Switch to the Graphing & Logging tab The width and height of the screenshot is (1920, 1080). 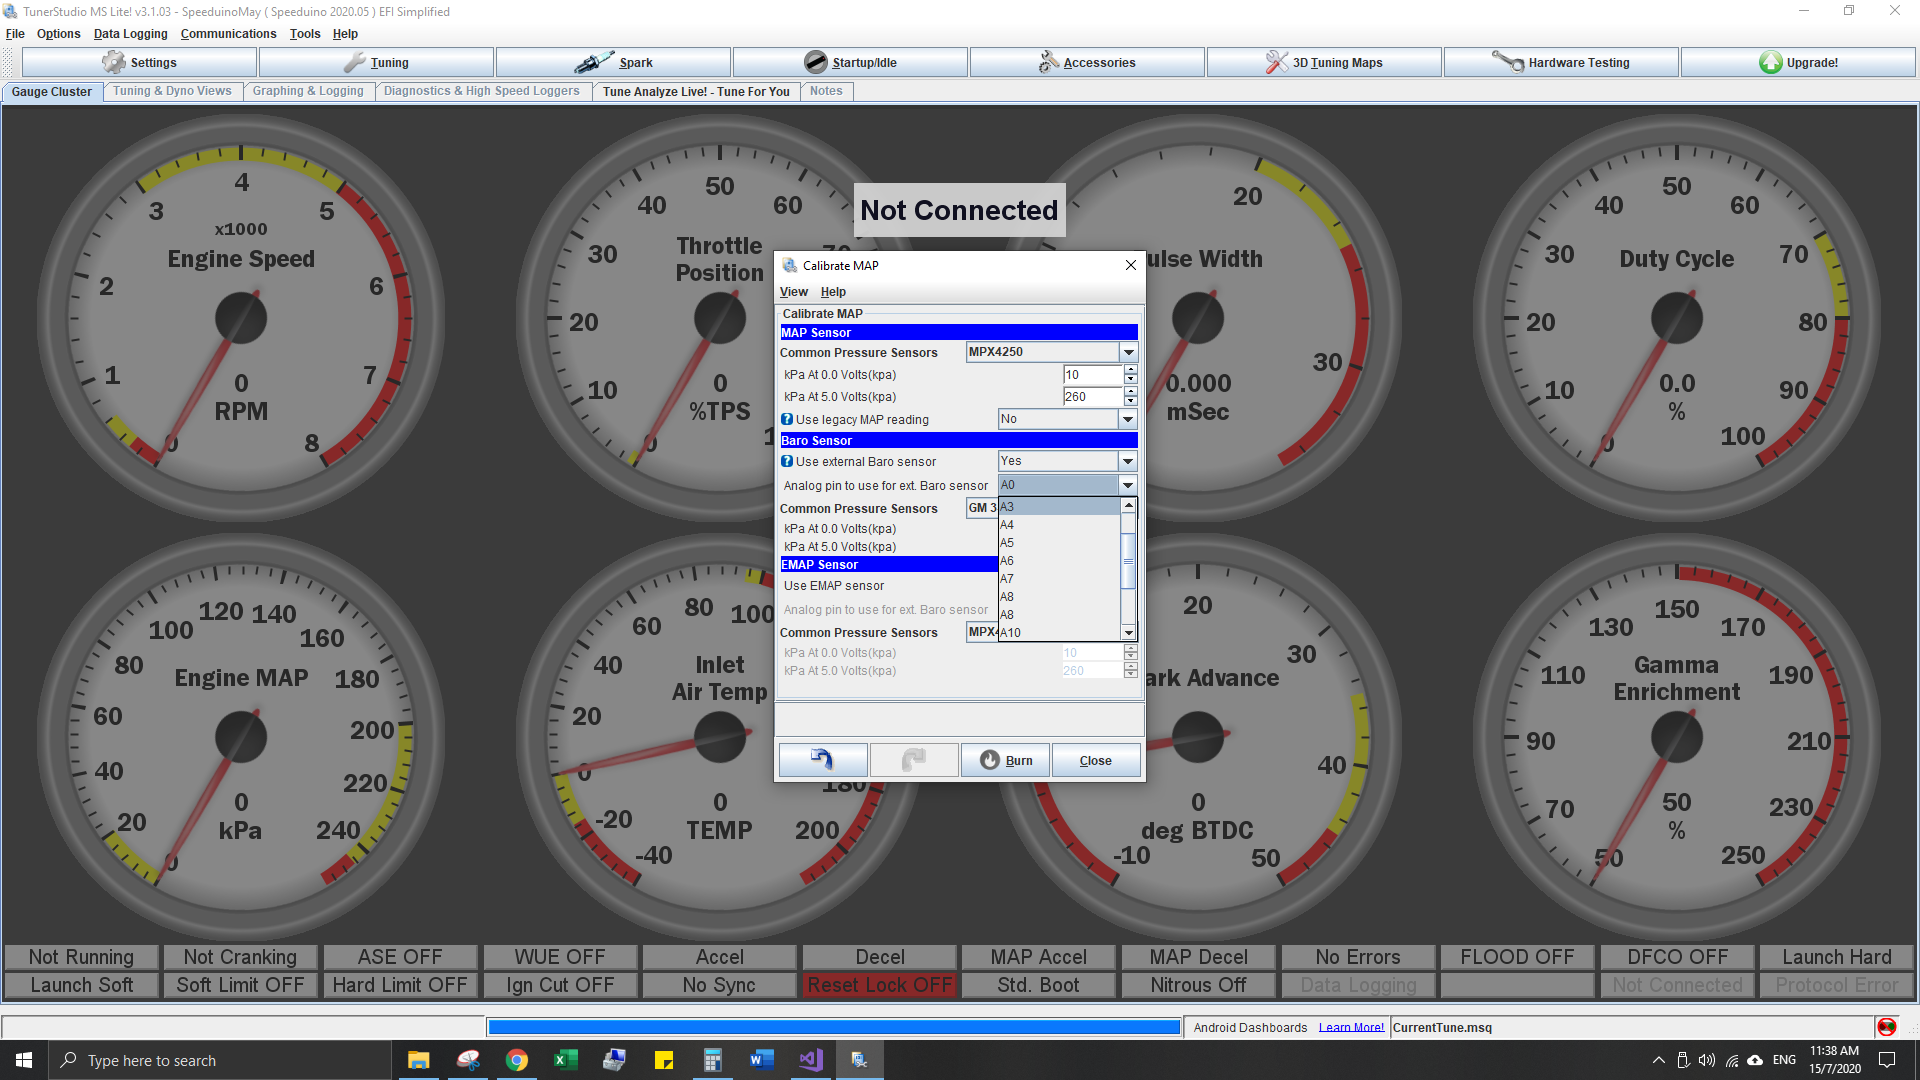(308, 91)
